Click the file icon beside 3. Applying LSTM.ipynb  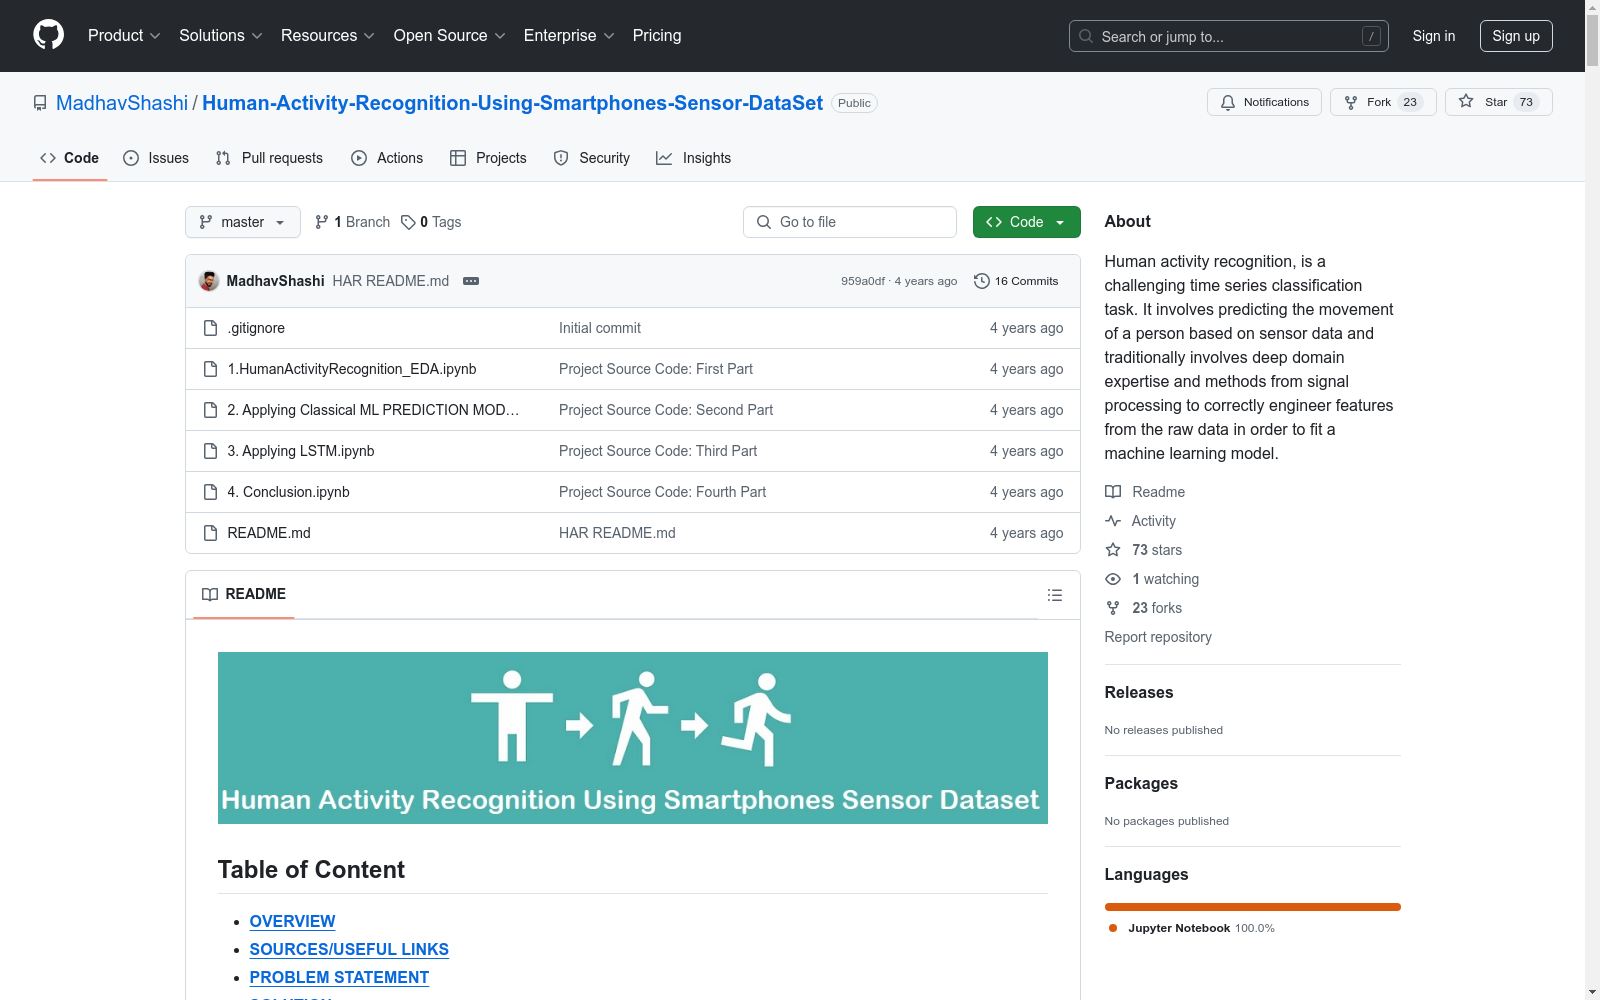click(x=210, y=451)
